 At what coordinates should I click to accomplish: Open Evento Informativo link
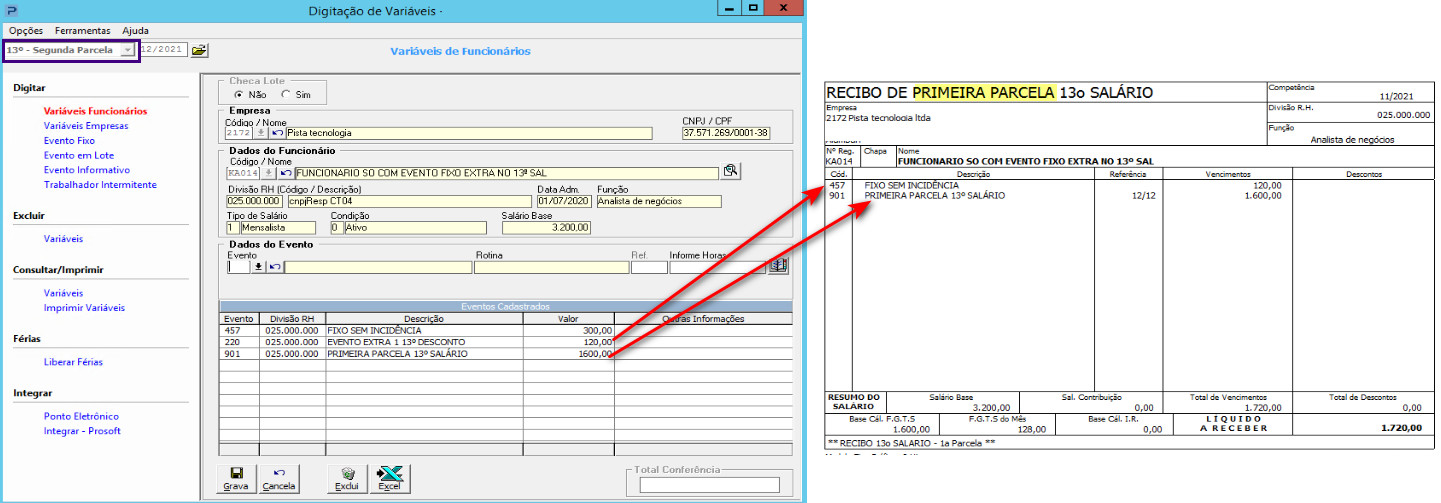coord(87,170)
